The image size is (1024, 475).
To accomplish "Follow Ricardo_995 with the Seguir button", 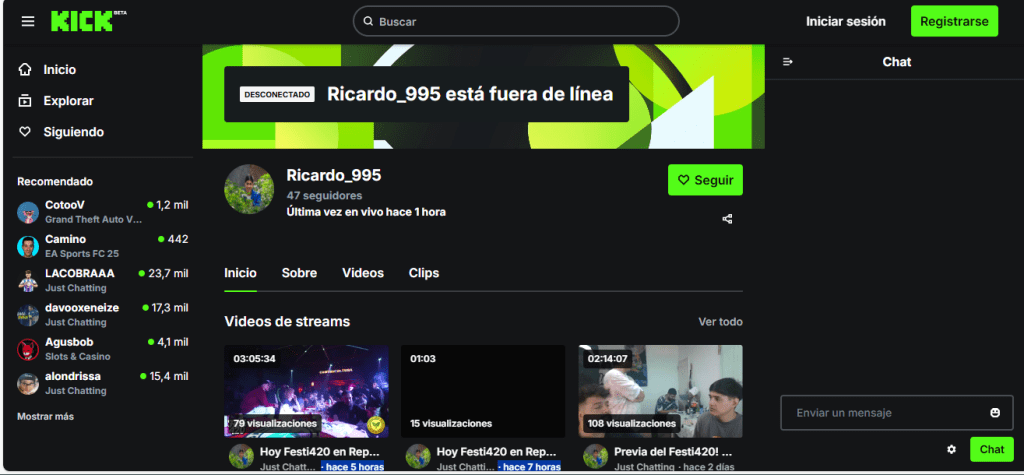I will [x=705, y=180].
